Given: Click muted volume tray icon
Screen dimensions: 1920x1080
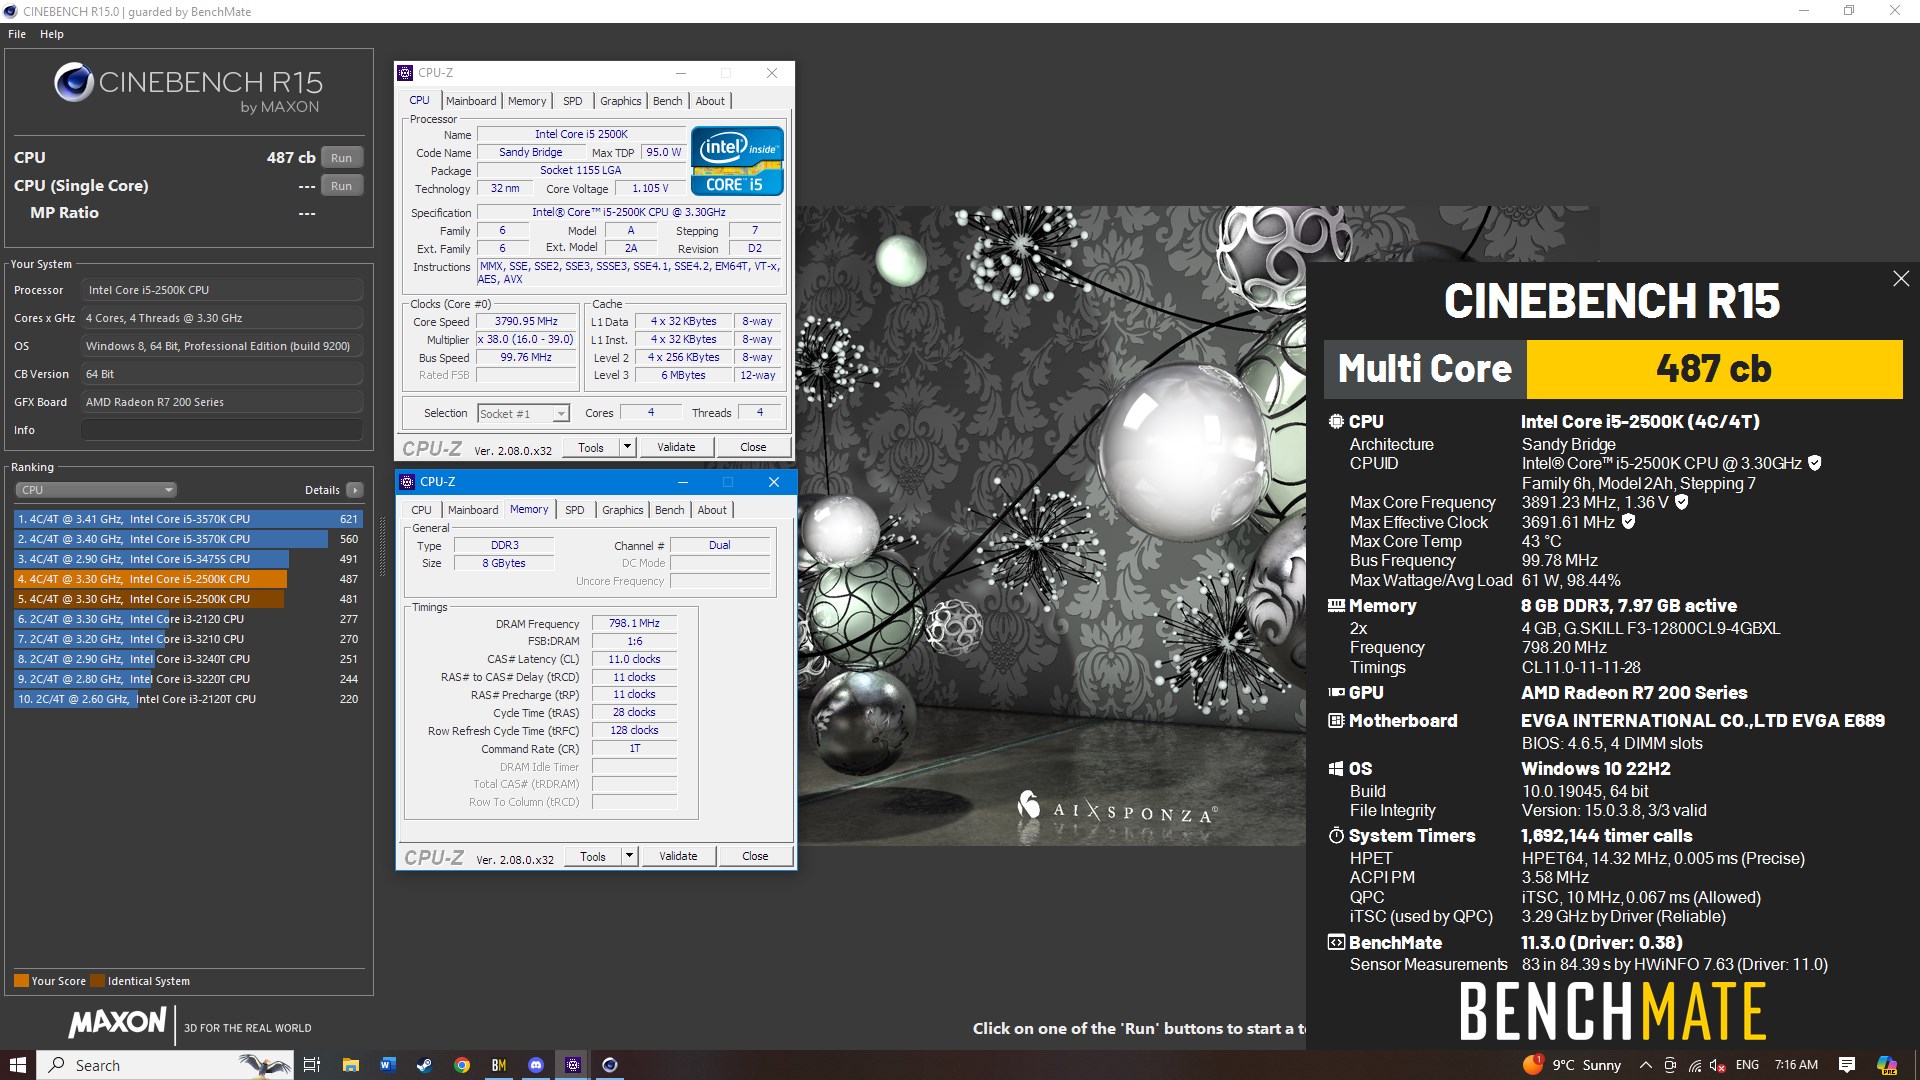Looking at the screenshot, I should (x=1719, y=1065).
